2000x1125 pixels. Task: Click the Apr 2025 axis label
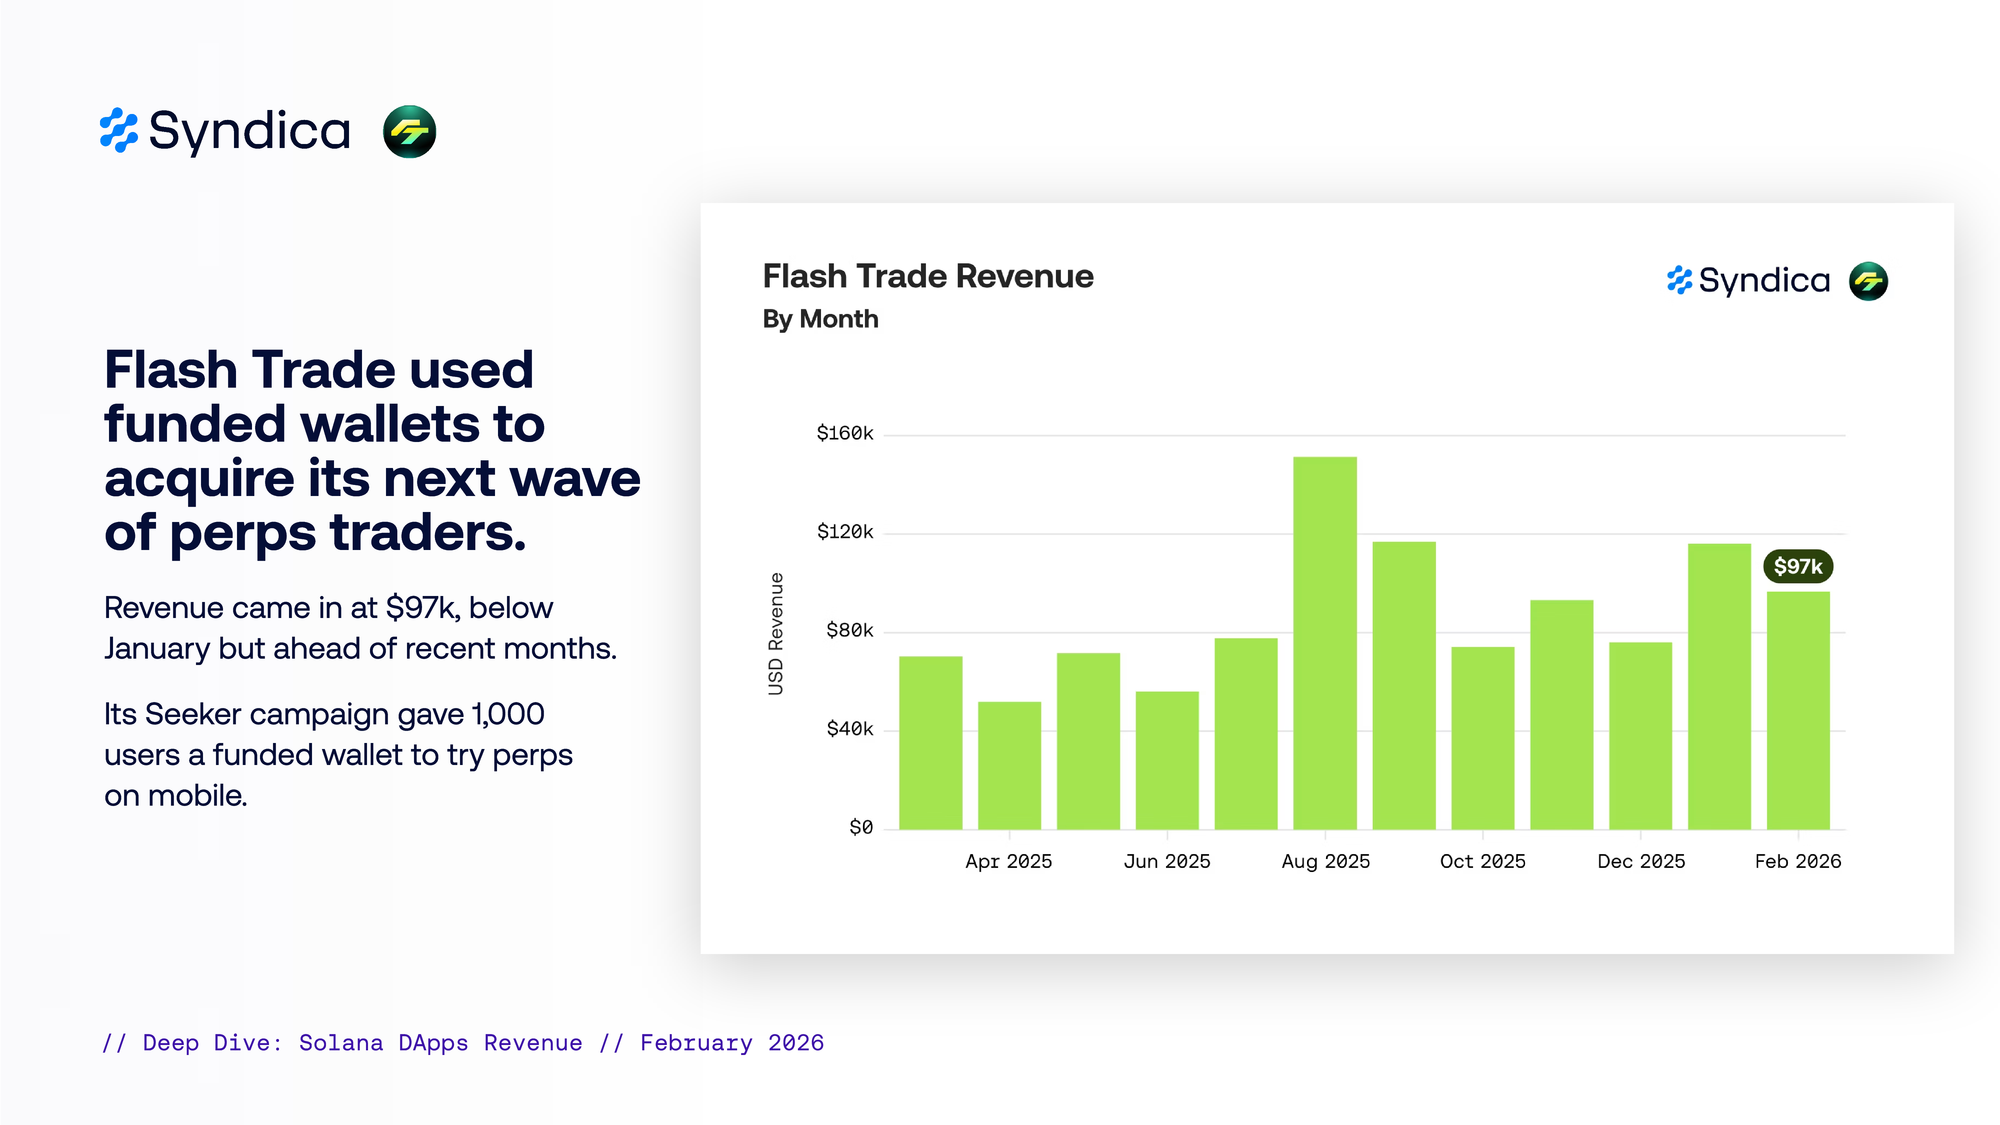tap(1008, 861)
